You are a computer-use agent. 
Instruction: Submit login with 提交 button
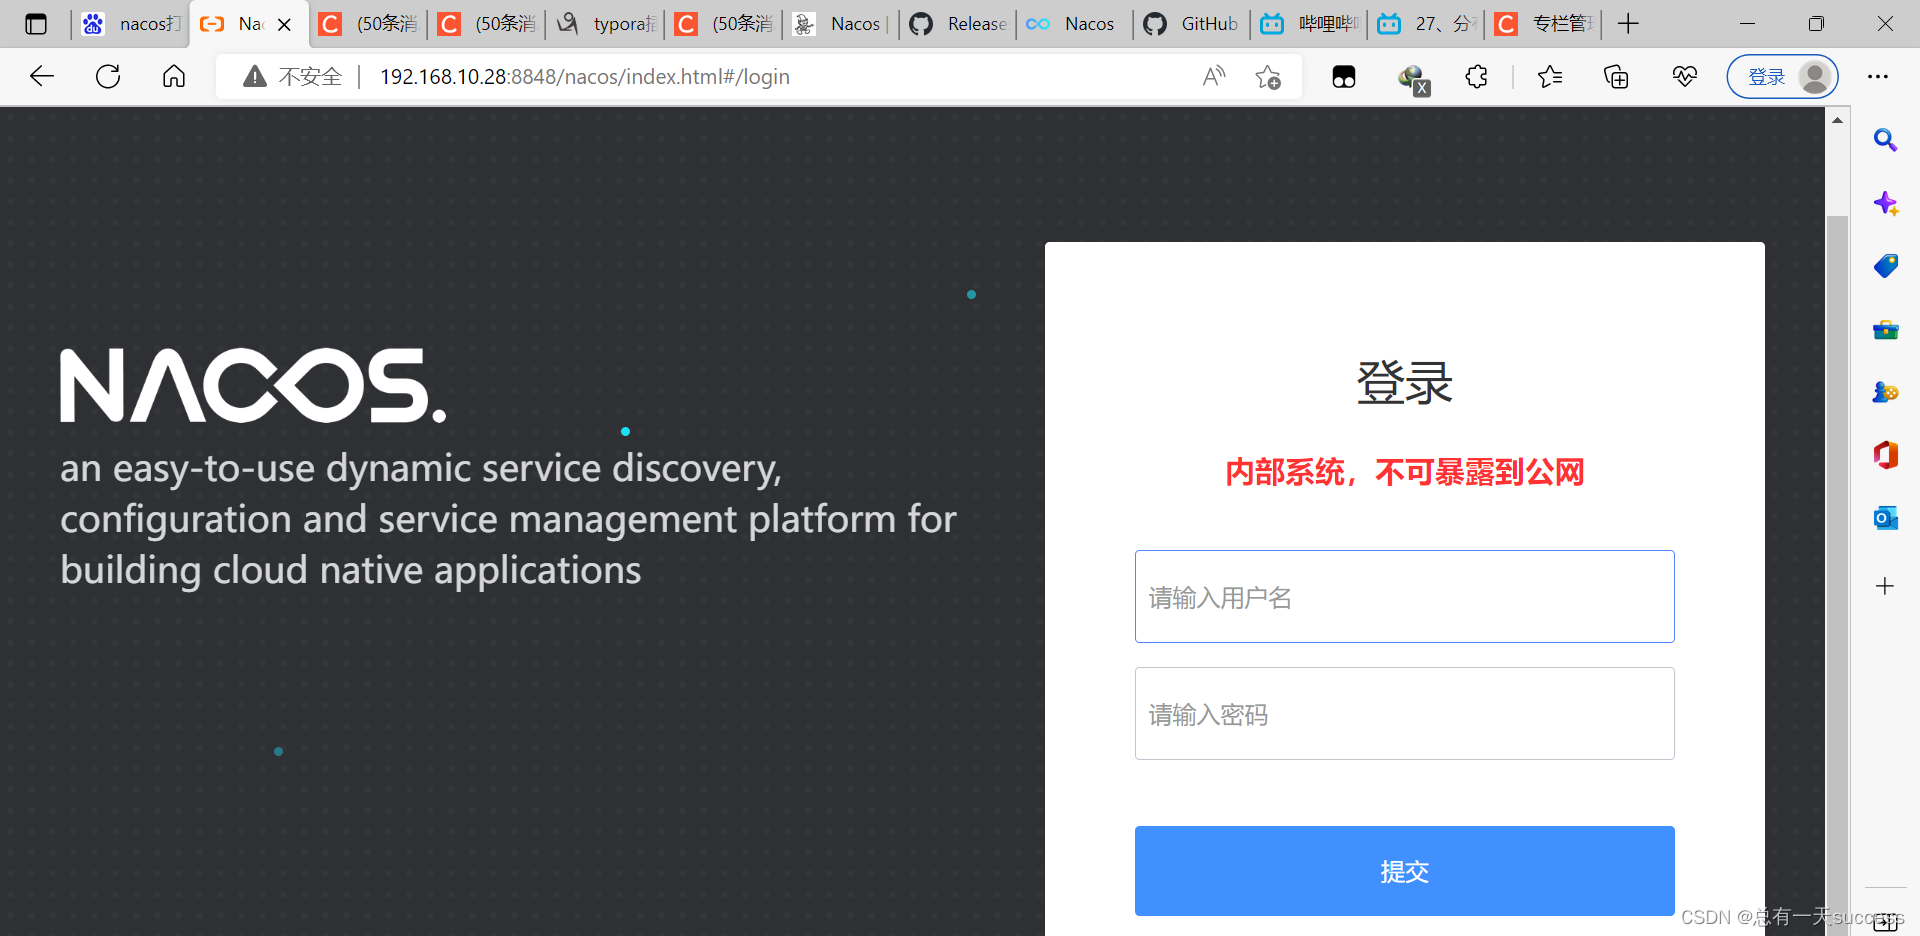(1404, 871)
